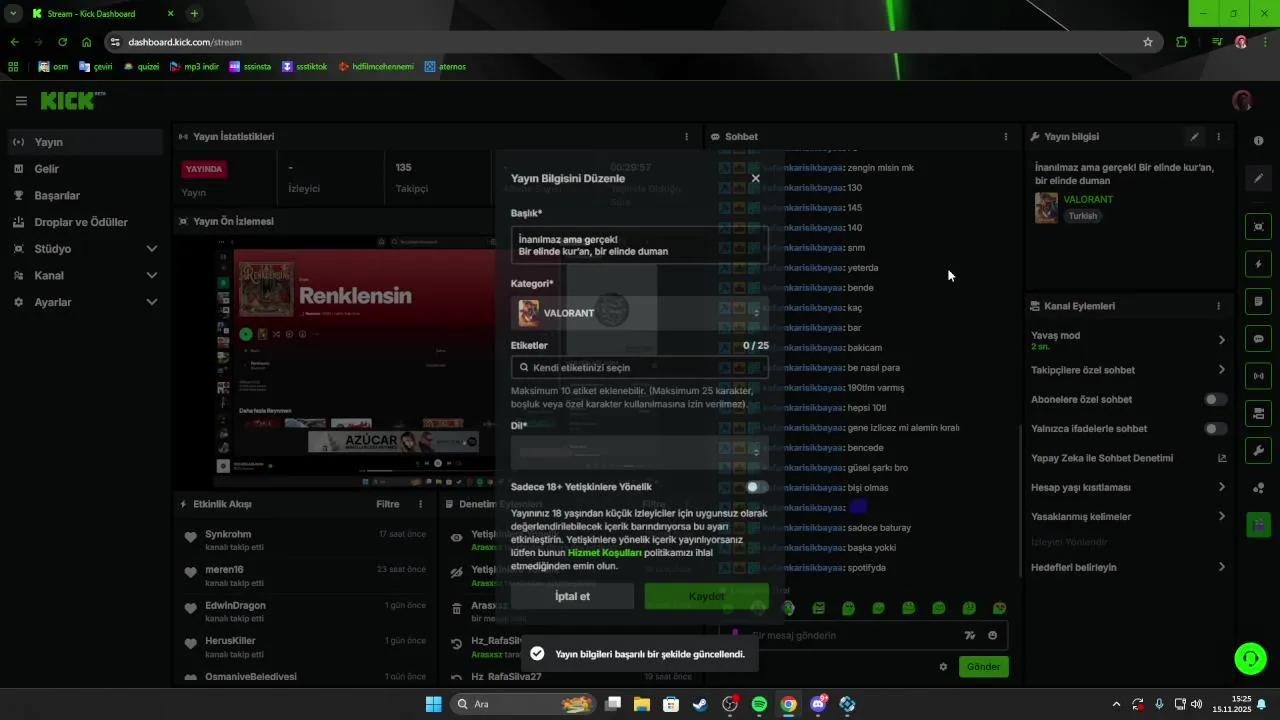
Task: Open the Dil language dropdown
Action: pyautogui.click(x=640, y=452)
